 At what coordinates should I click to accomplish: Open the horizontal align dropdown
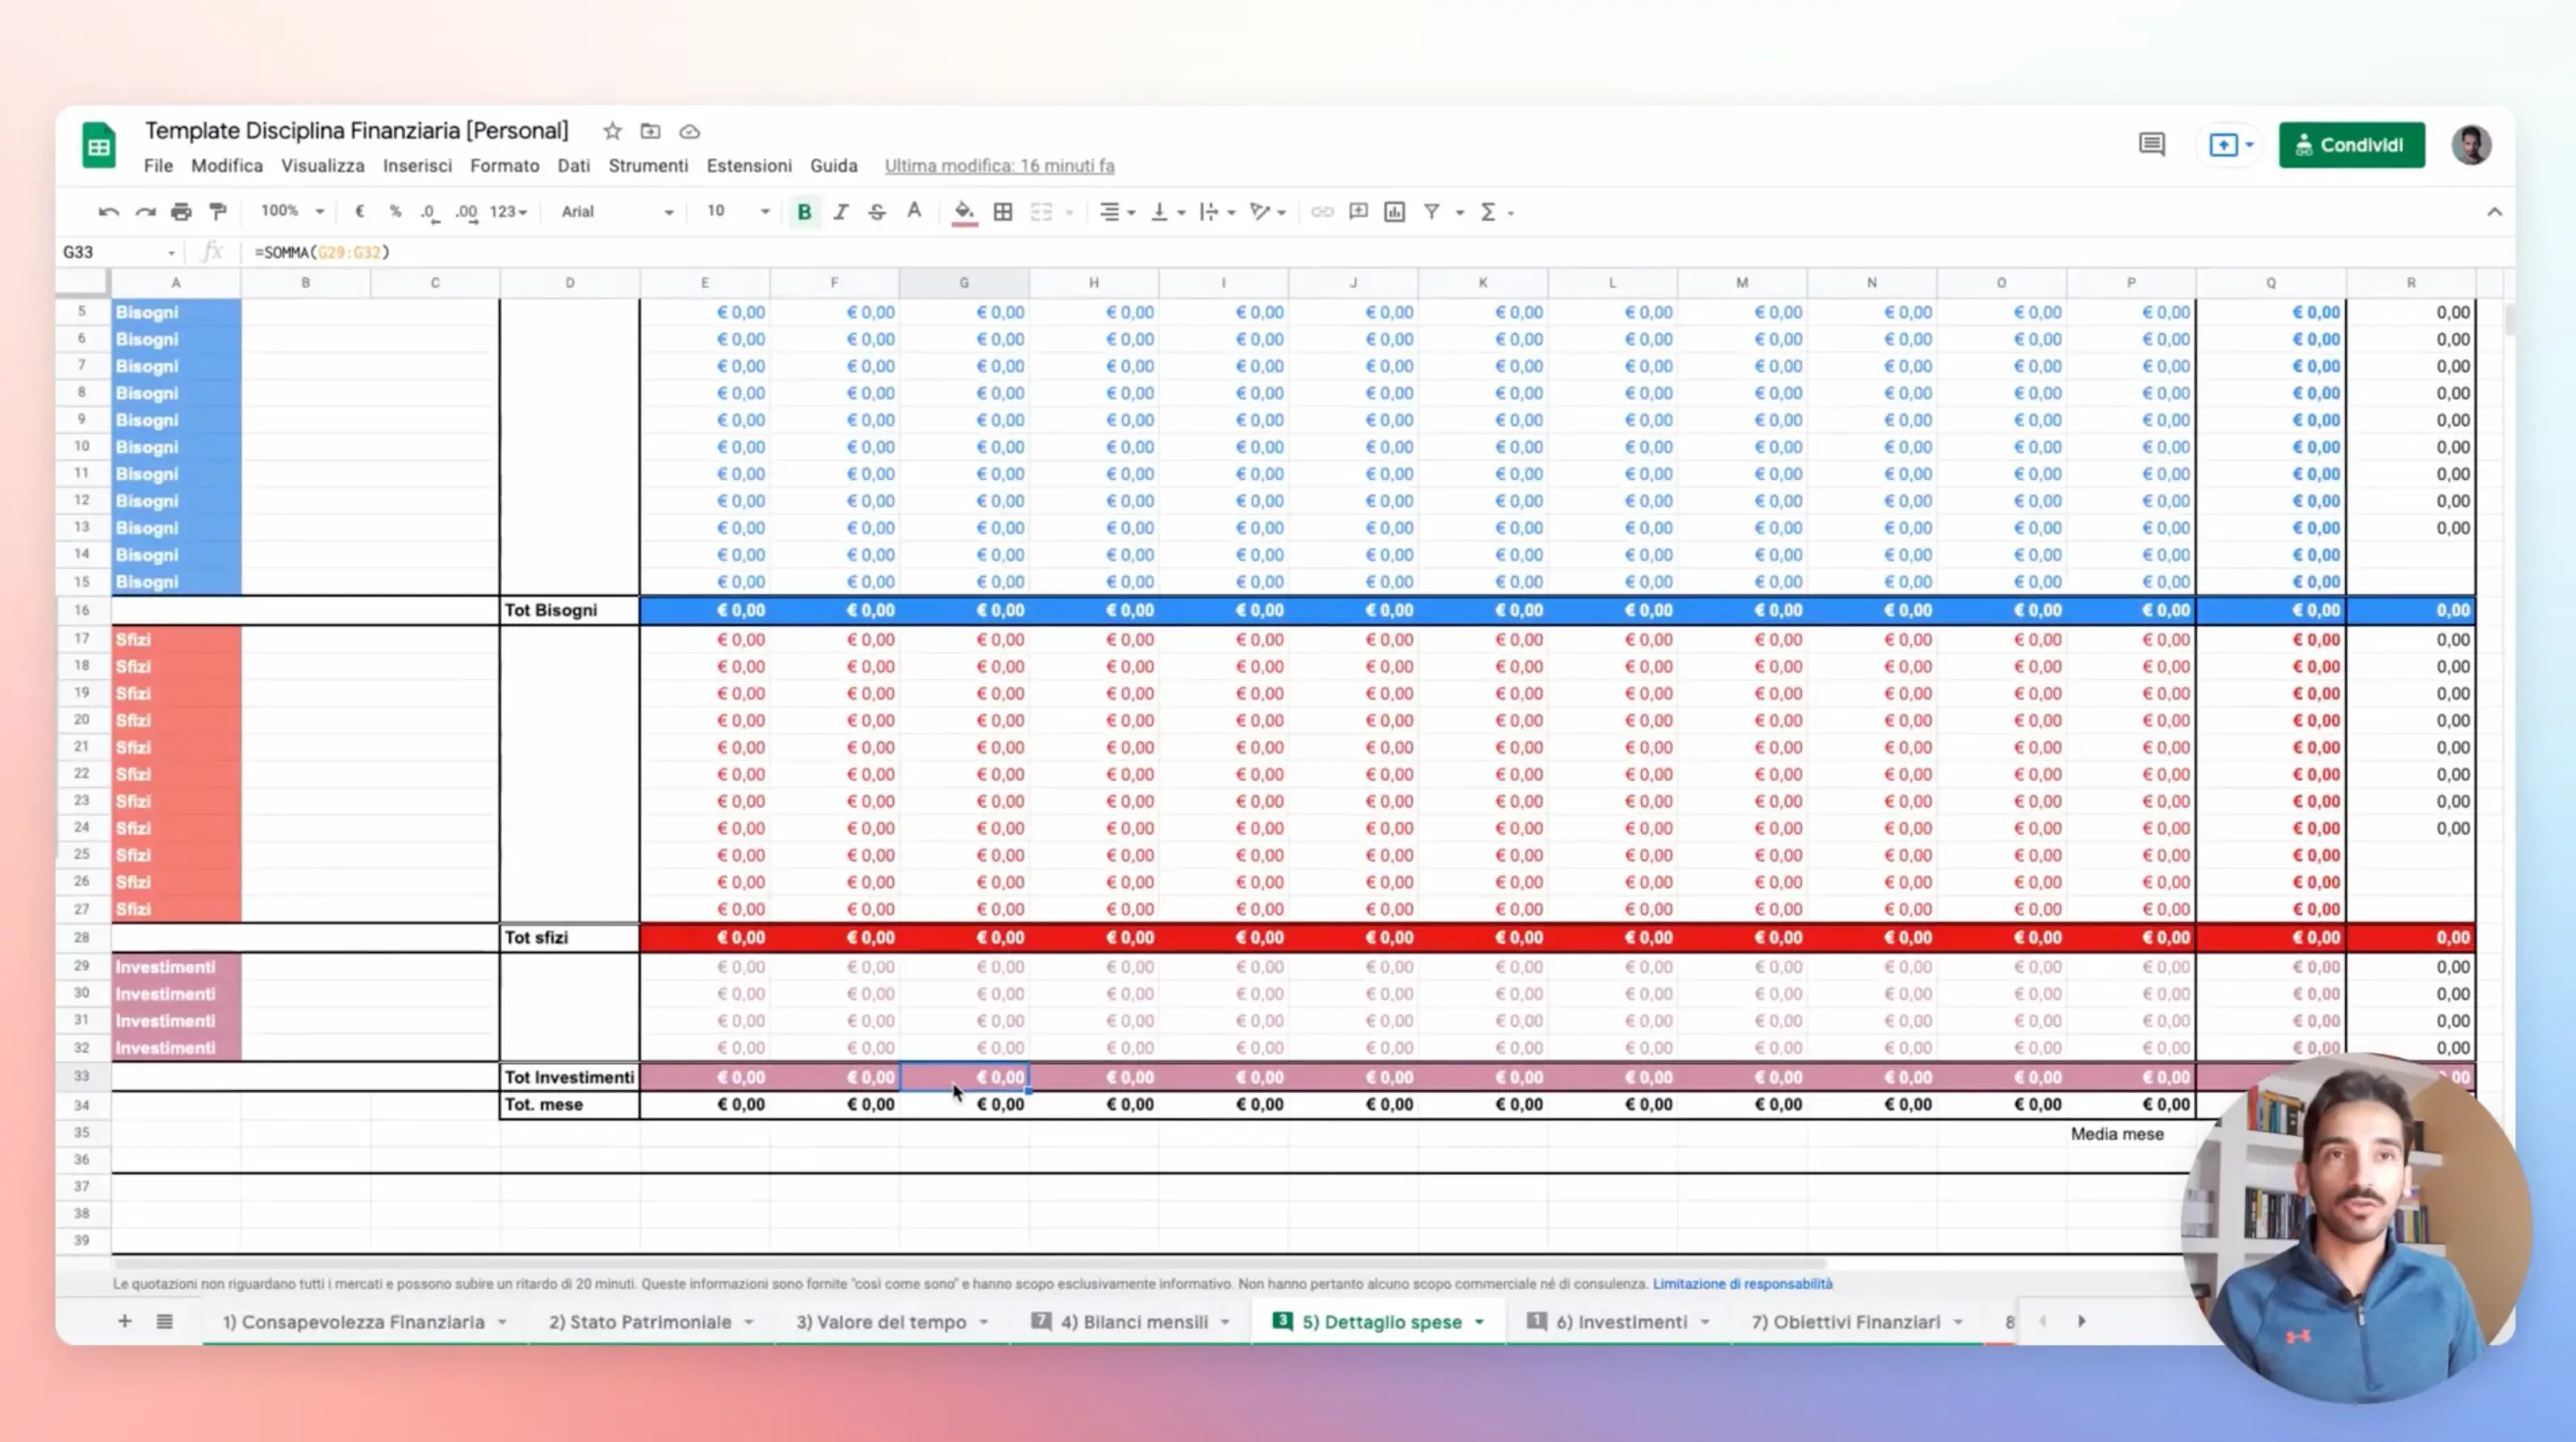point(1117,212)
